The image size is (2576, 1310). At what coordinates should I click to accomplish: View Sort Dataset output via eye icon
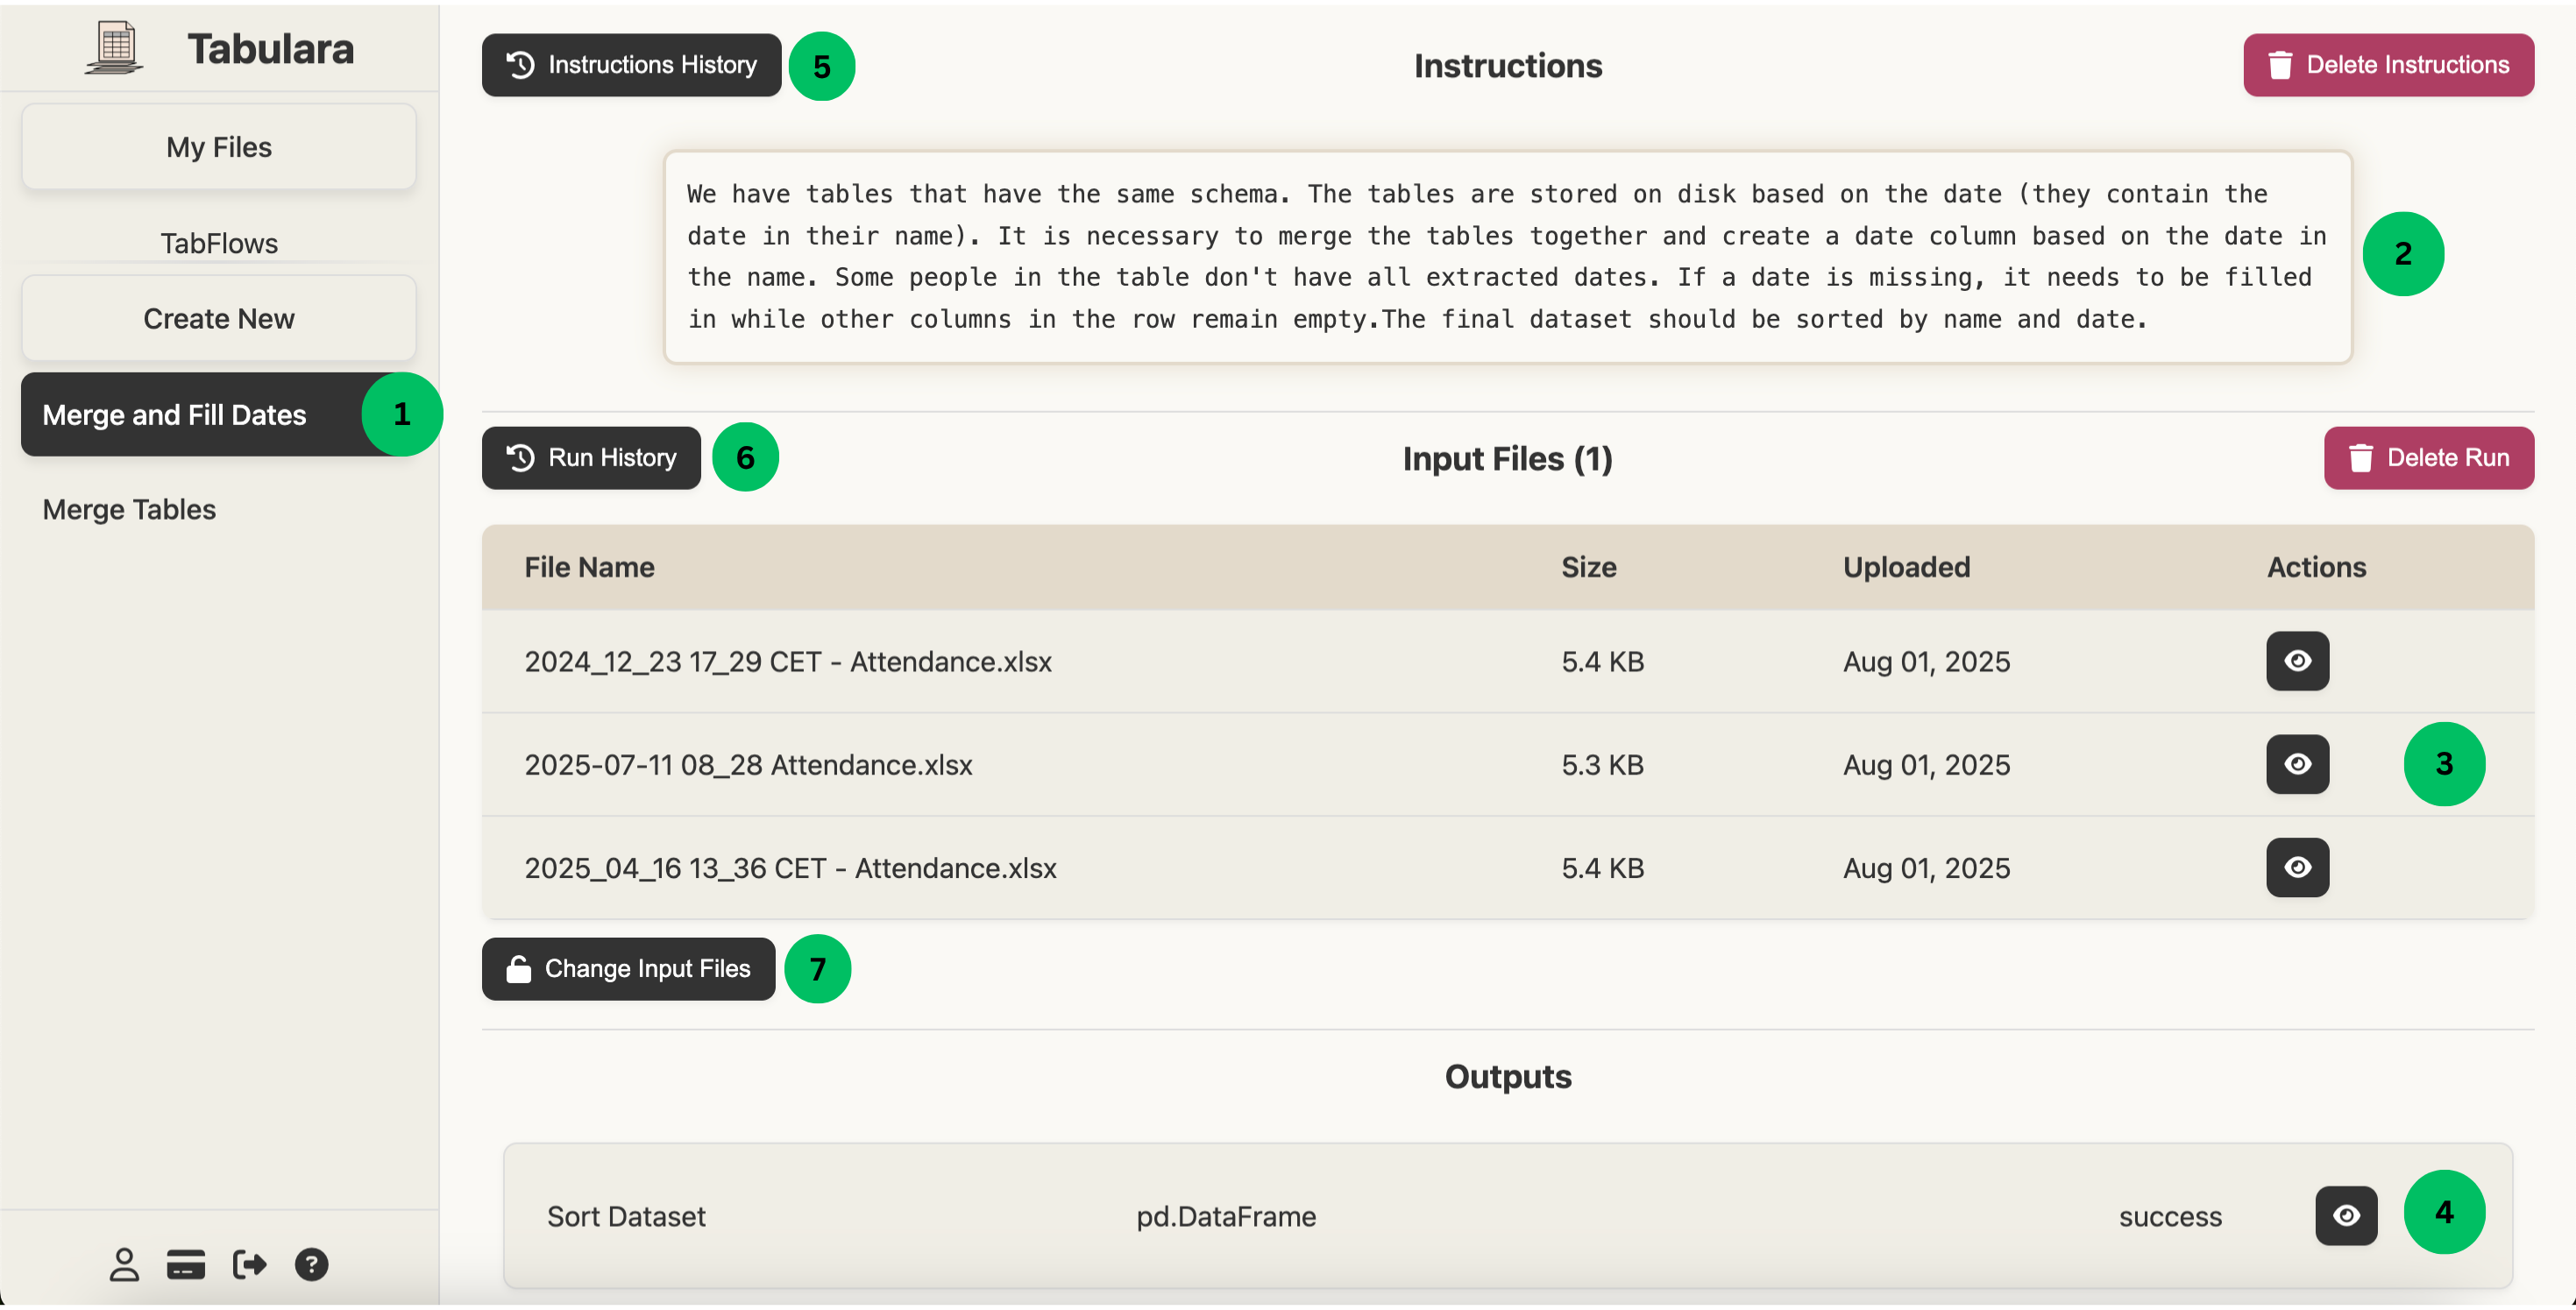click(x=2346, y=1216)
